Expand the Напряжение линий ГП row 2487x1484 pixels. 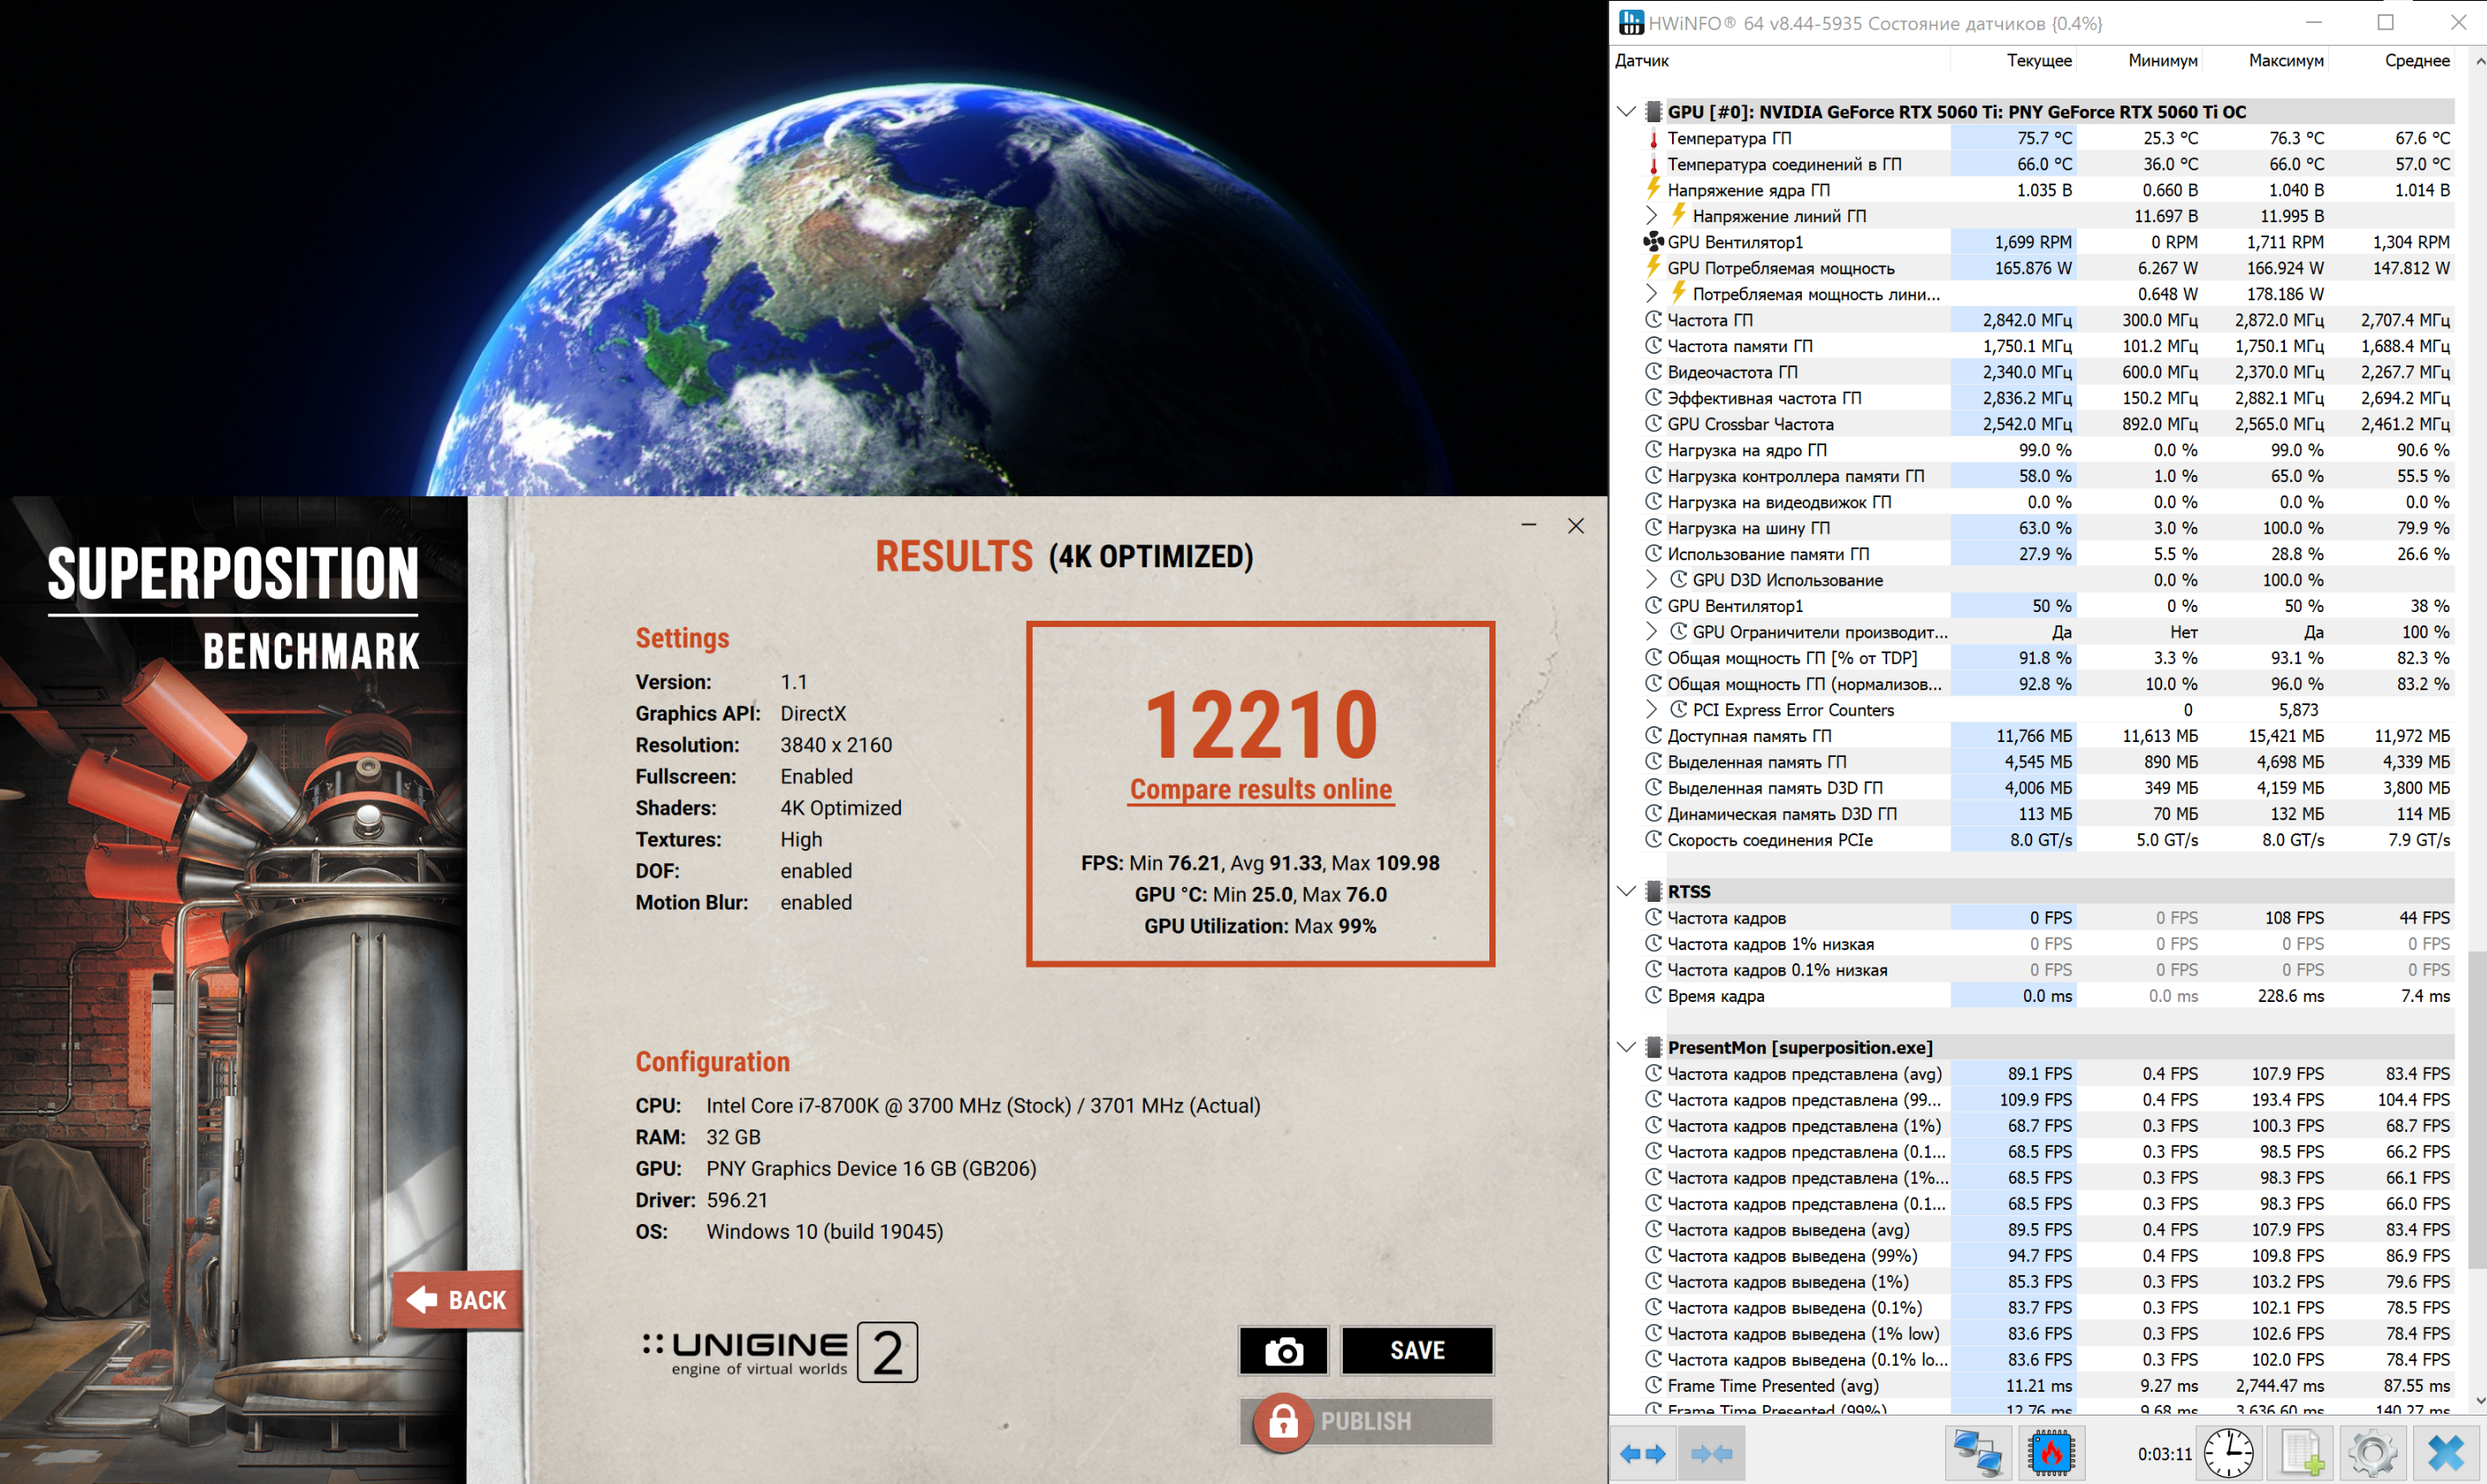1652,216
